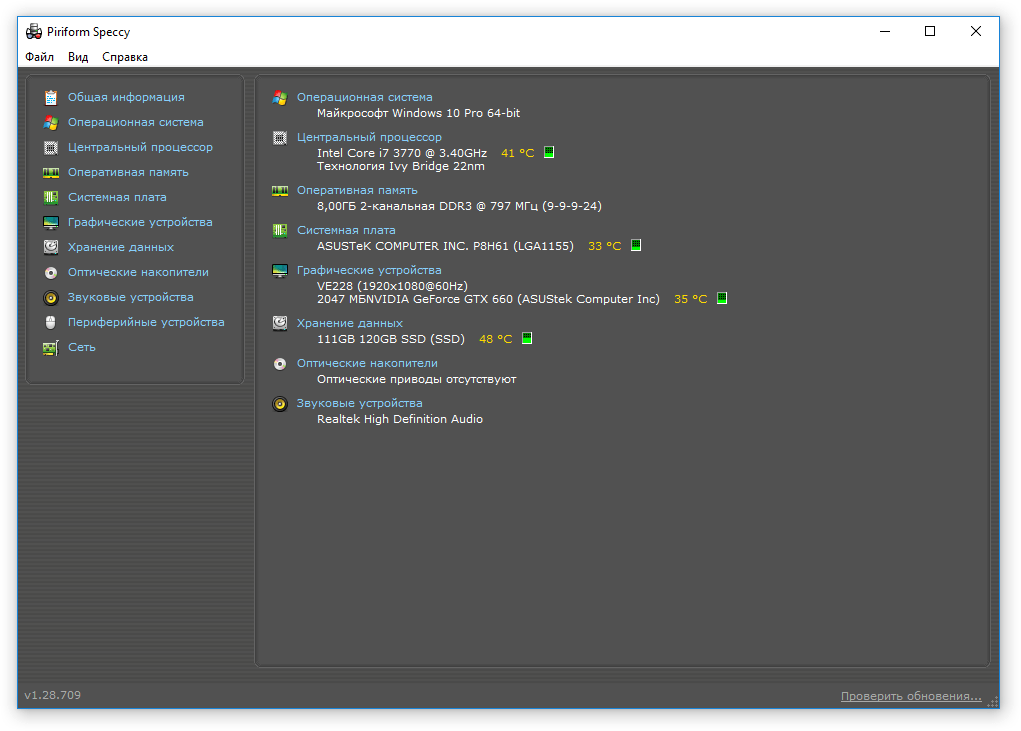Minimize the Piriform Speccy window
The height and width of the screenshot is (731, 1021).
point(885,31)
